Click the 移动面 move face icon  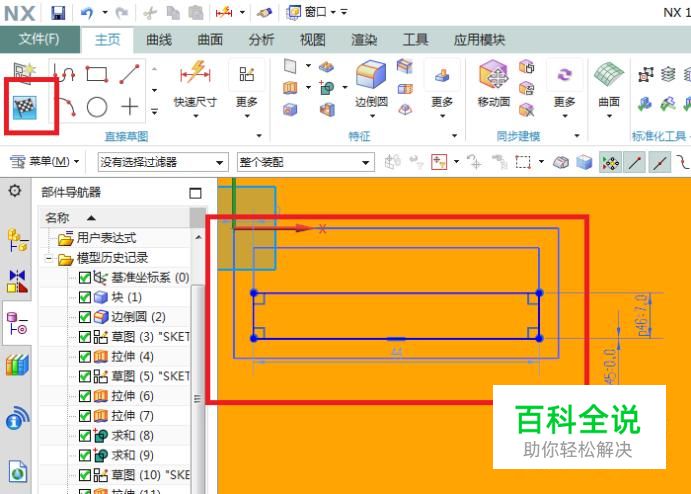(x=494, y=74)
